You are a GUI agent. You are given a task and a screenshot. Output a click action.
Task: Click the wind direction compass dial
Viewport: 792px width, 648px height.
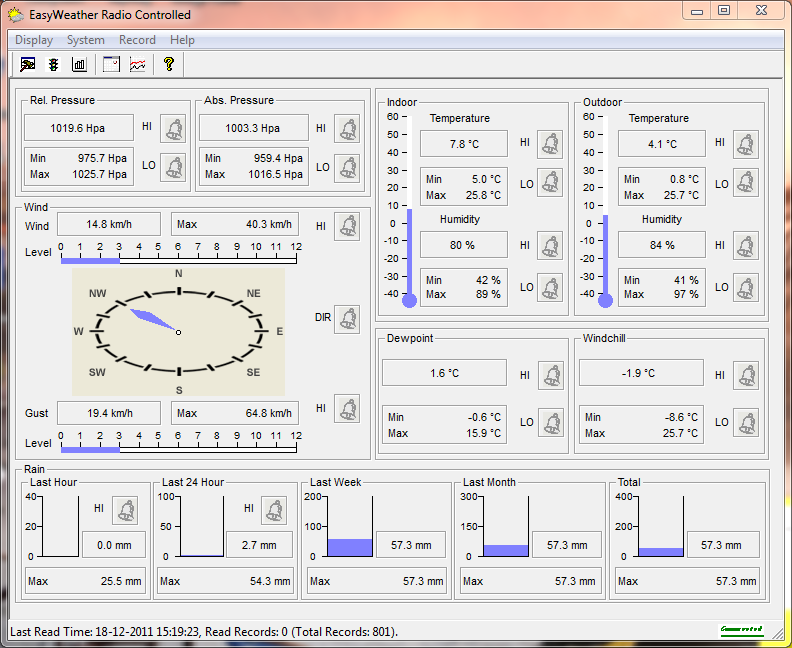coord(178,332)
